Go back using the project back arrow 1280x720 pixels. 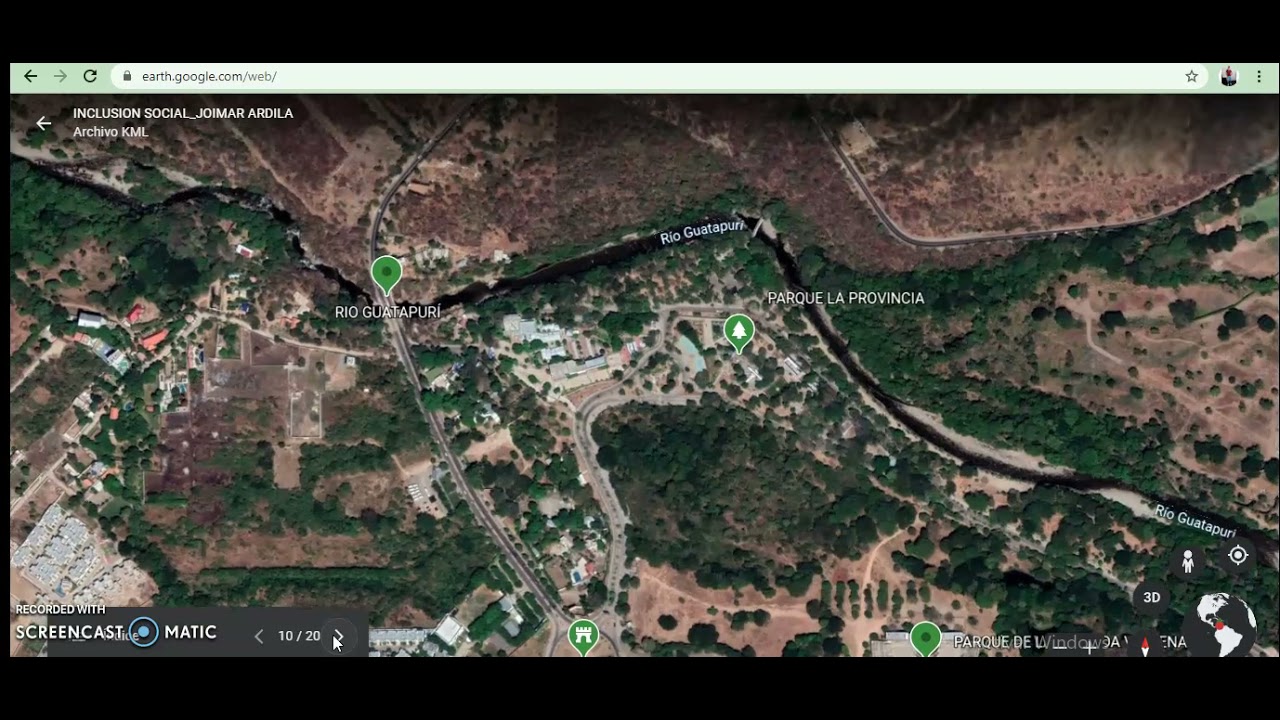click(43, 123)
